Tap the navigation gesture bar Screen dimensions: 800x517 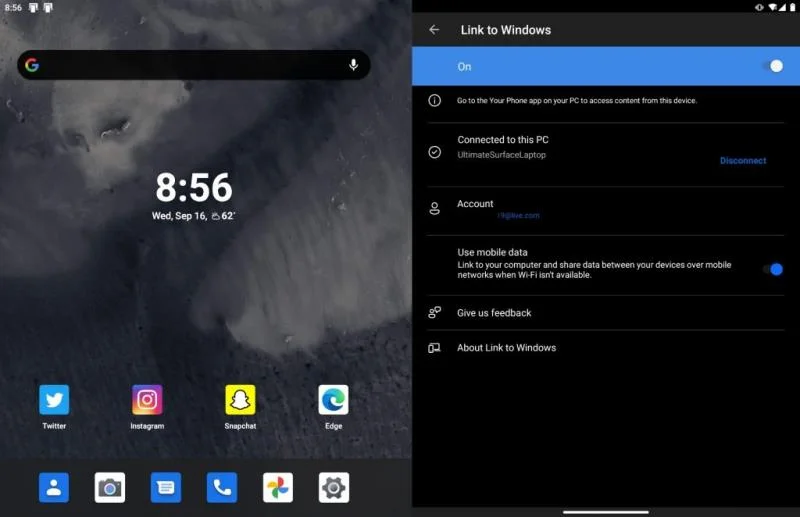click(606, 512)
